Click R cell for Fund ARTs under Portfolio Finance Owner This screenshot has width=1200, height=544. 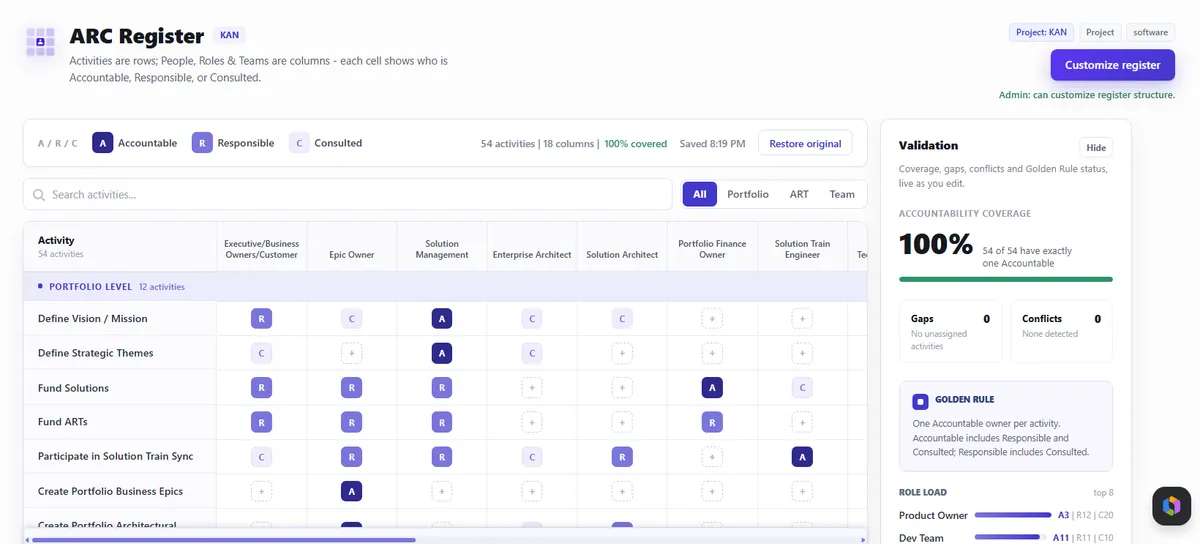pyautogui.click(x=712, y=422)
